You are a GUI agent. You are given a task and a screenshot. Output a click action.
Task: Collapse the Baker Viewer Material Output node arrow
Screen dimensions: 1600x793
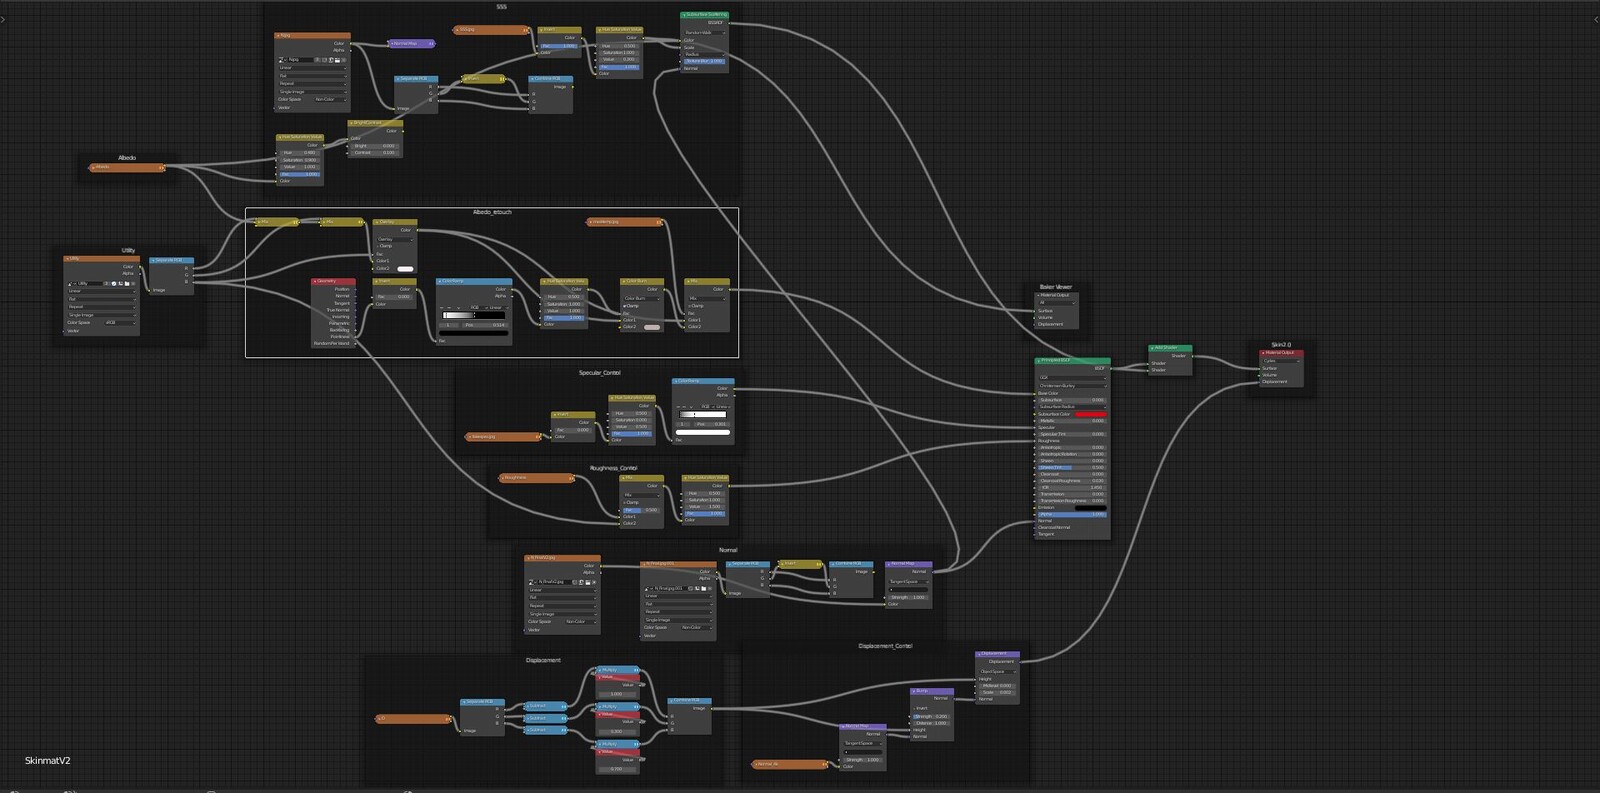(x=1038, y=295)
